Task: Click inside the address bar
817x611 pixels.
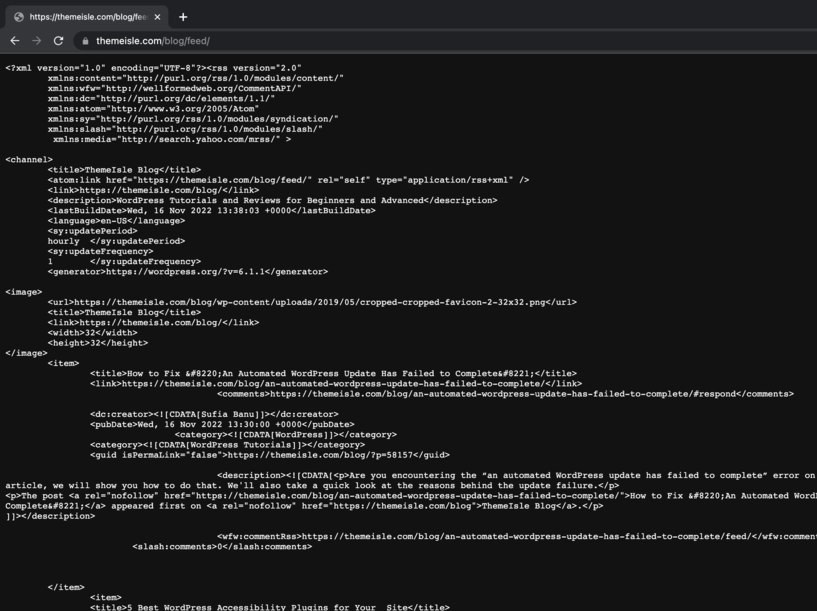Action: tap(300, 40)
